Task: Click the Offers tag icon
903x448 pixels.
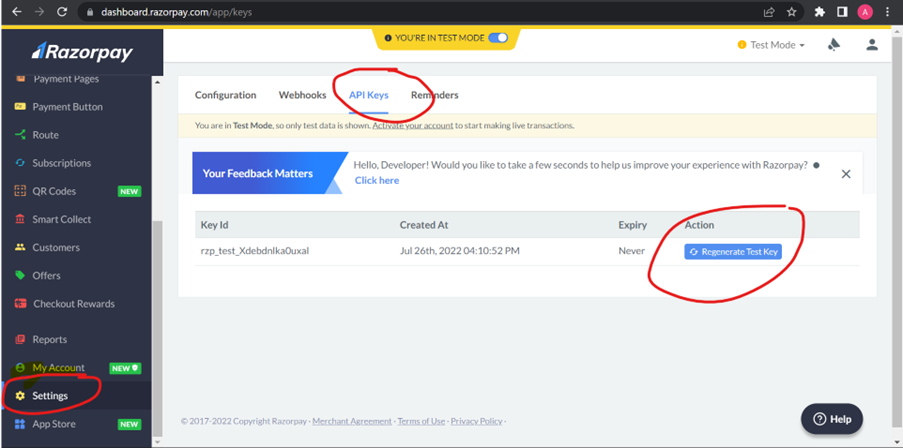Action: point(20,275)
